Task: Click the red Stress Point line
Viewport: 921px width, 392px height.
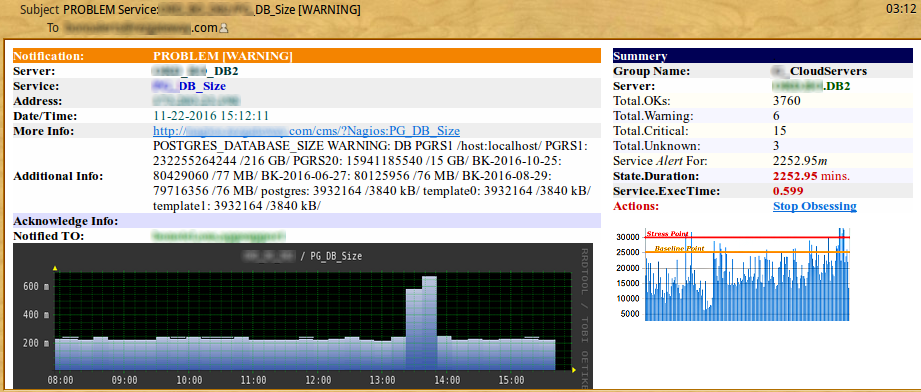Action: (747, 237)
